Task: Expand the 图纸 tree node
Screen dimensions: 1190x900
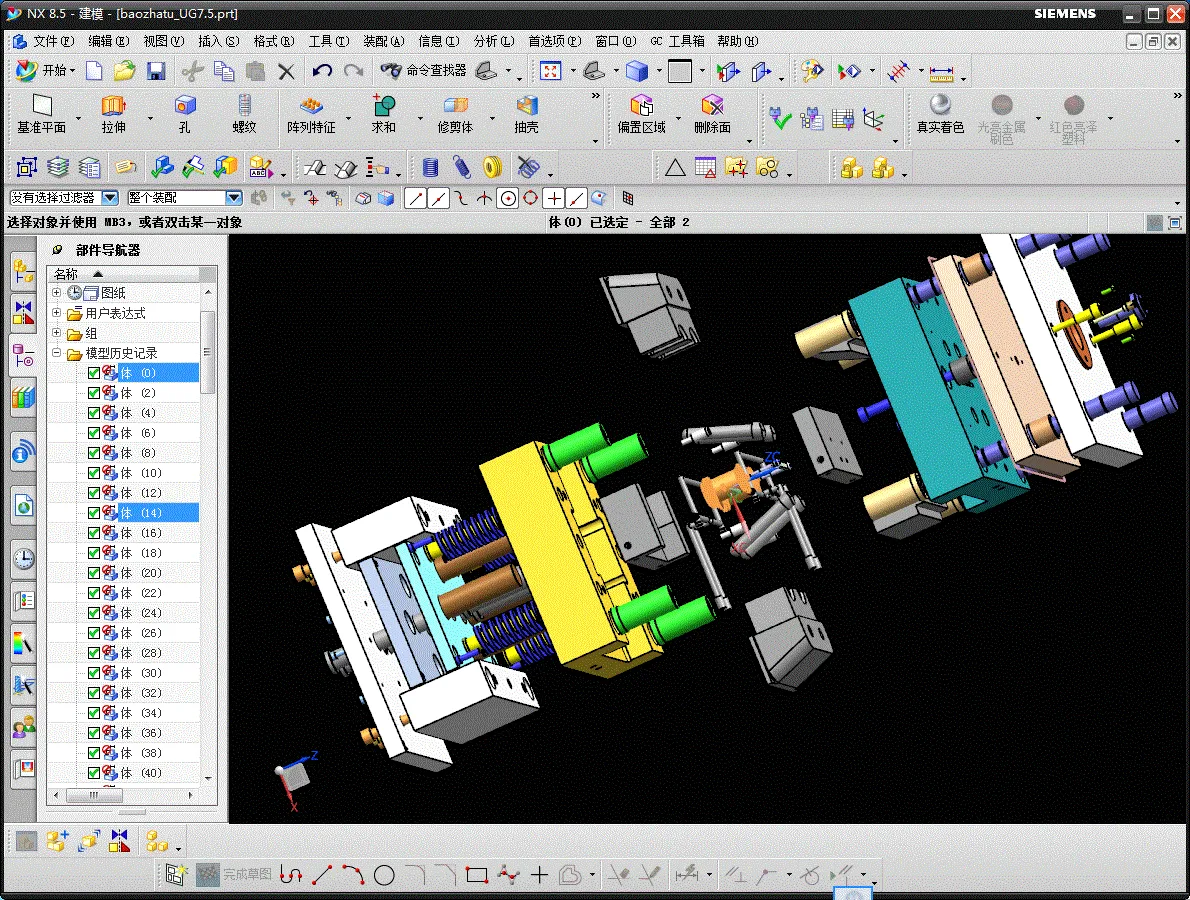Action: [x=56, y=292]
